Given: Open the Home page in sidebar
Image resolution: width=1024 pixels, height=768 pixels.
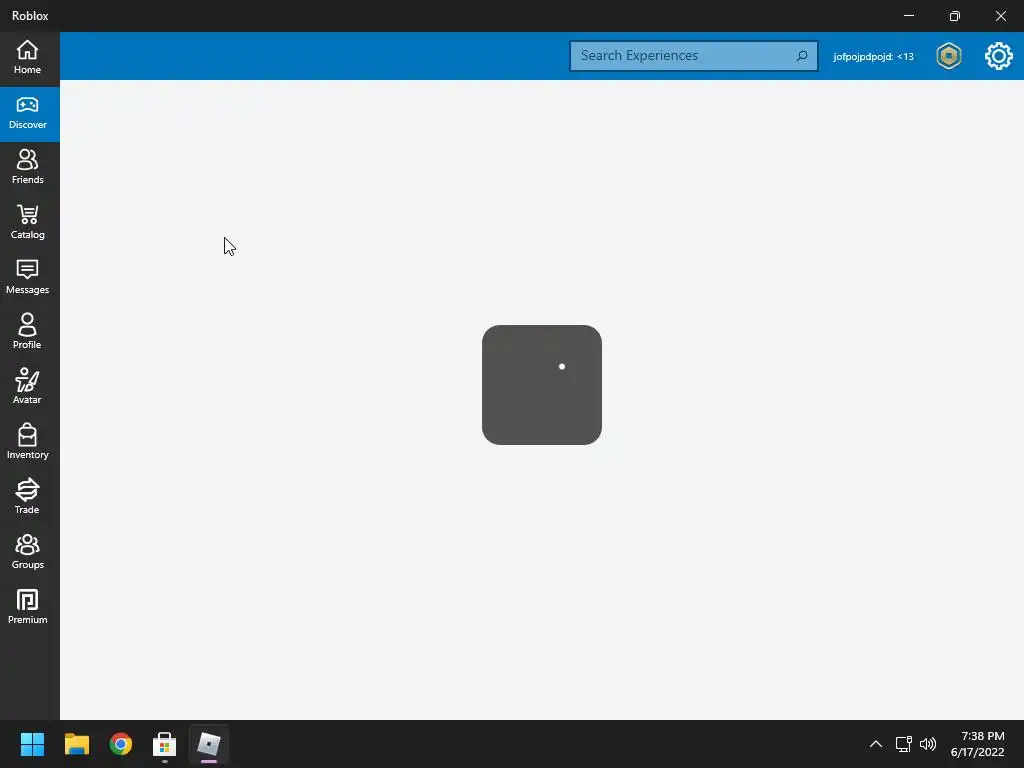Looking at the screenshot, I should [x=27, y=57].
